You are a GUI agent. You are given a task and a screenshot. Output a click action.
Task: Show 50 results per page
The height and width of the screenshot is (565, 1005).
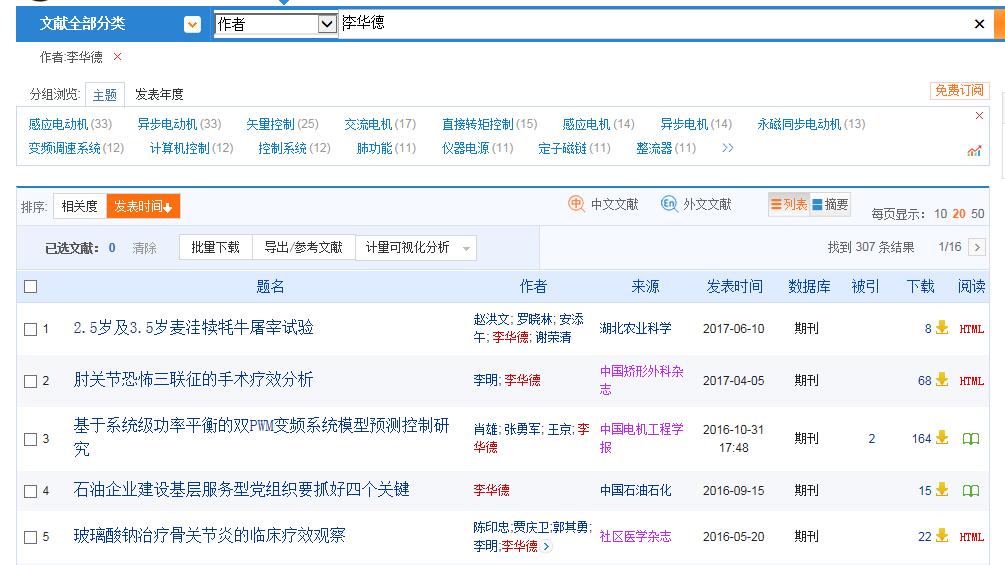(x=977, y=214)
